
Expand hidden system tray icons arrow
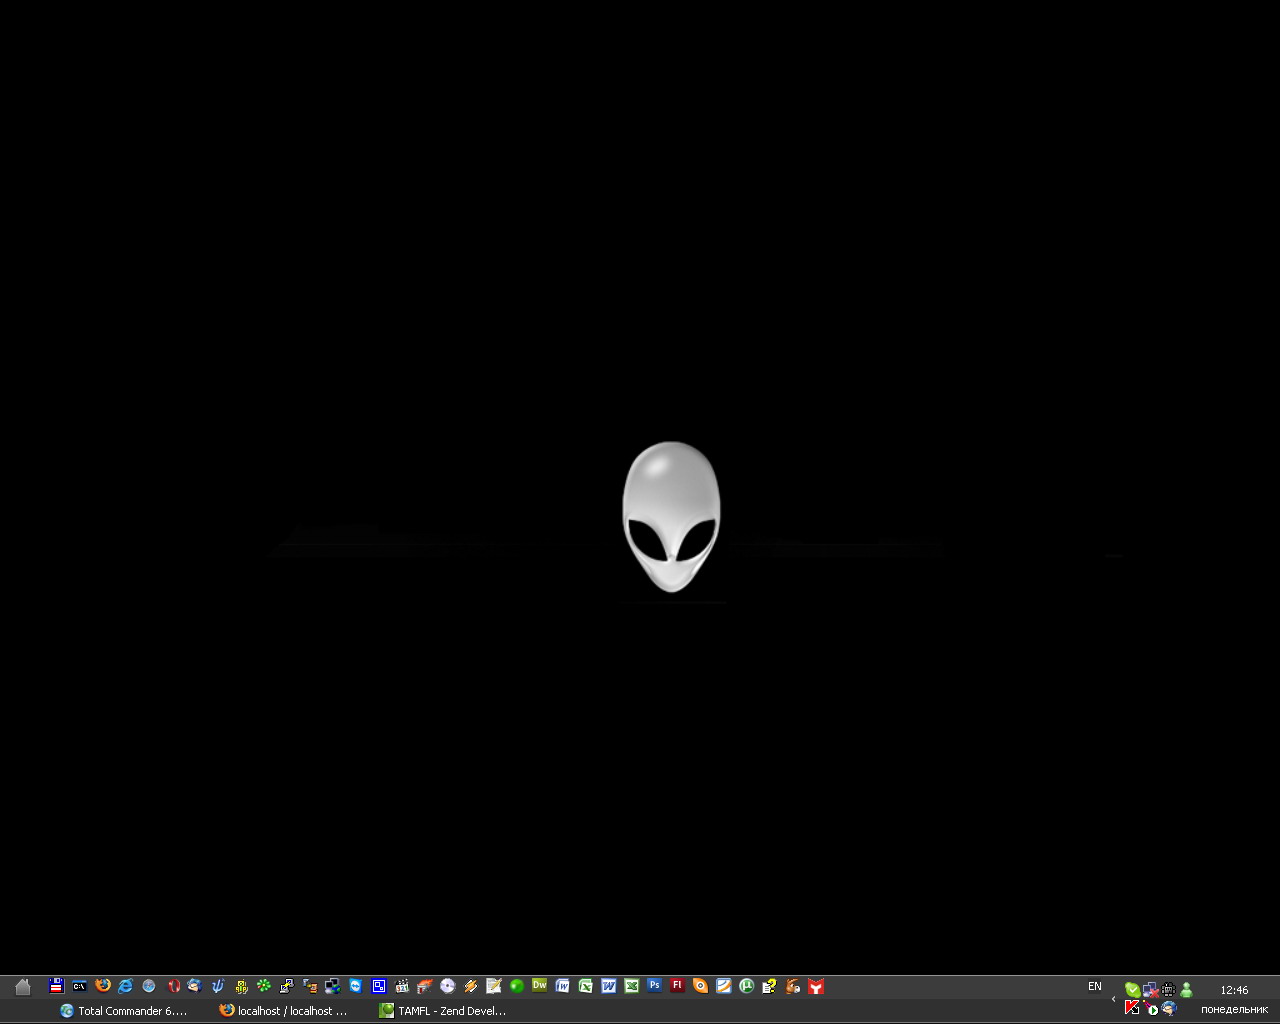click(1114, 999)
